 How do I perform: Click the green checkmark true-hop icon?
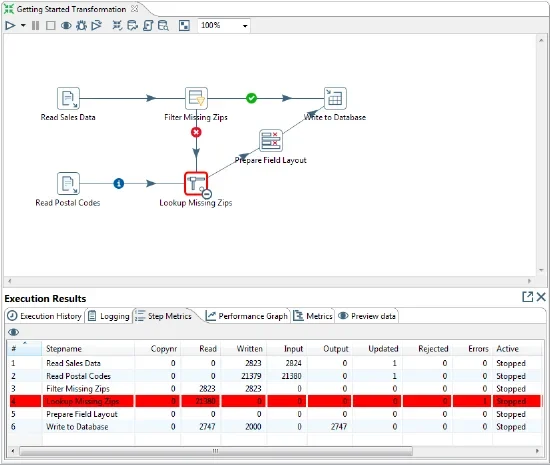click(x=251, y=98)
